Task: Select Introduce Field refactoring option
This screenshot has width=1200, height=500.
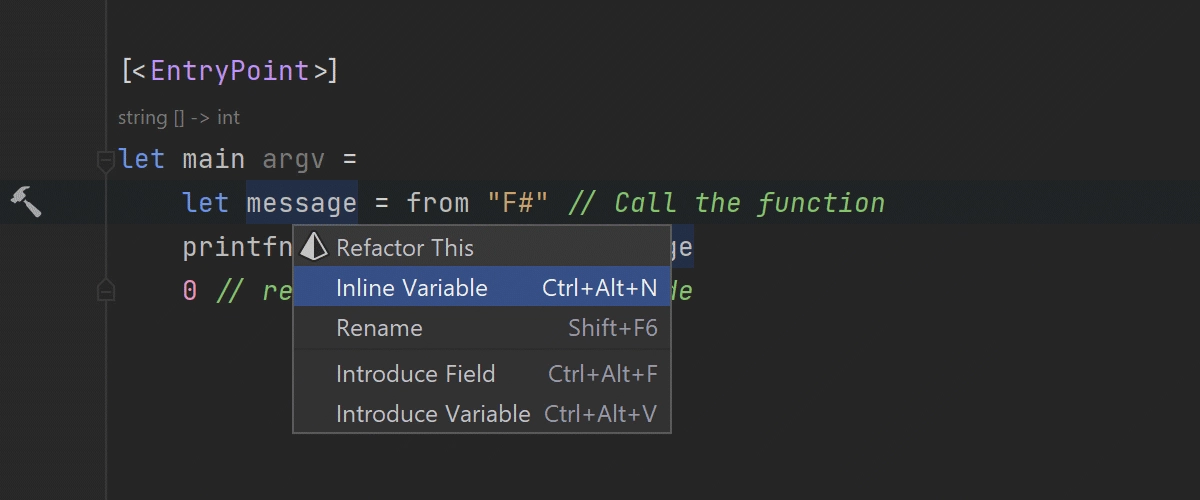Action: 482,374
